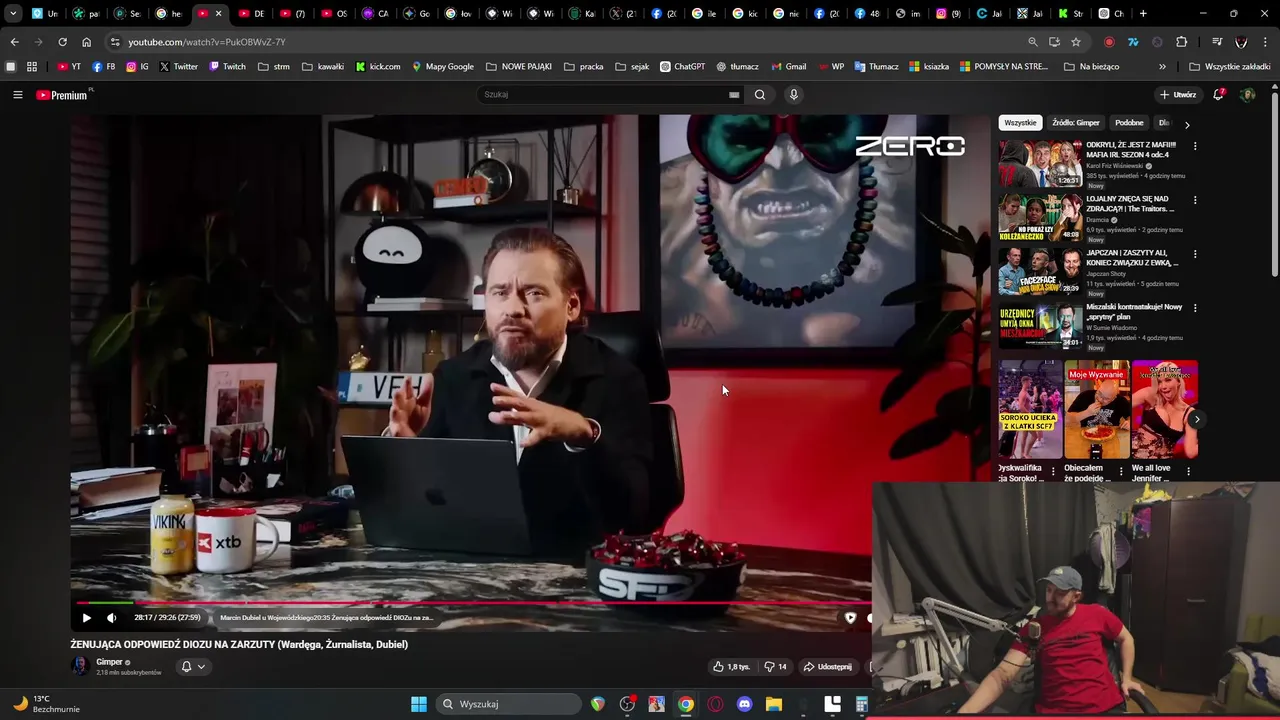Click the address bar URL
The image size is (1280, 720).
coord(207,42)
